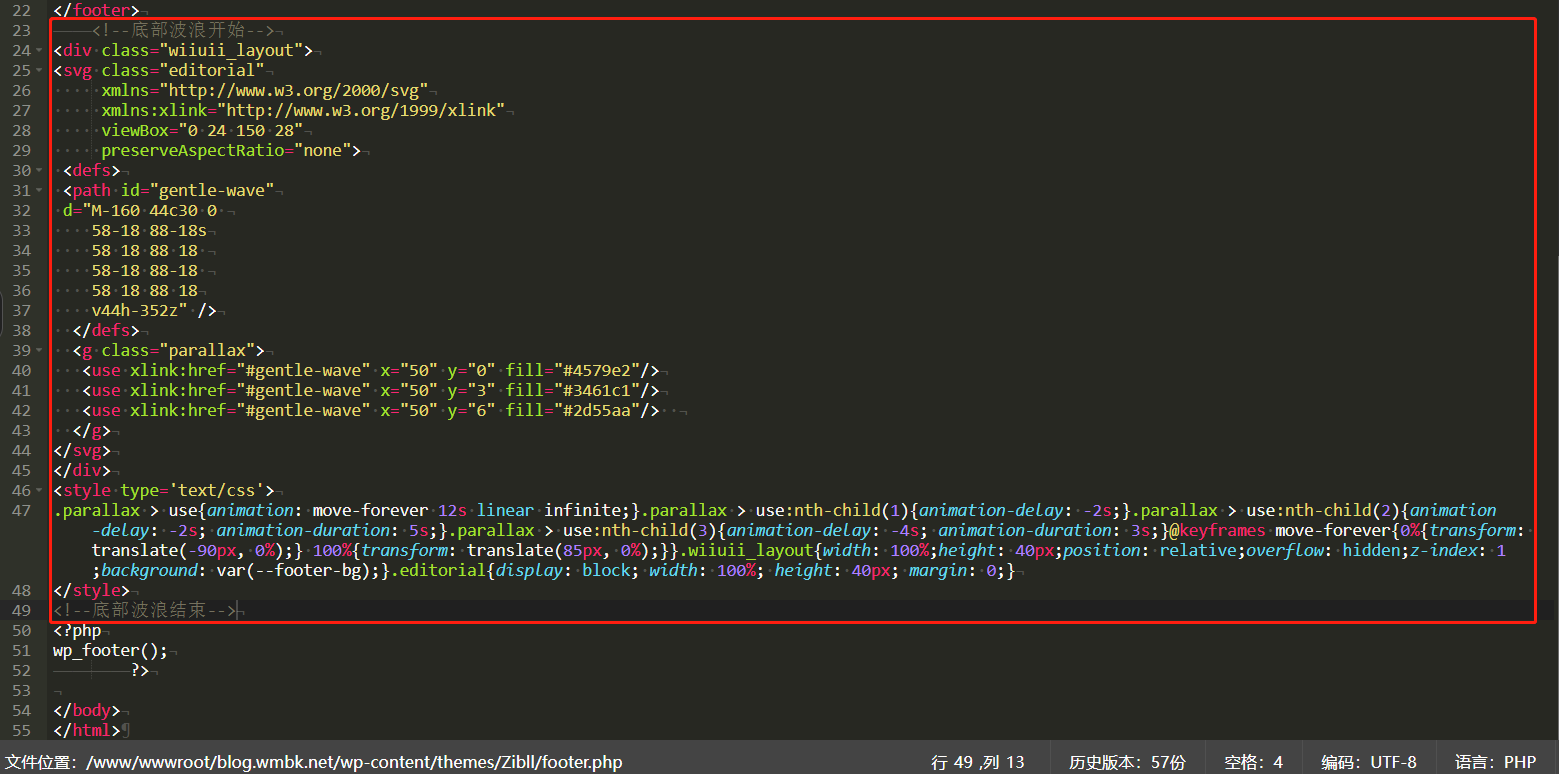Viewport: 1559px width, 774px height.
Task: Click the 行 49, 列 13 cursor position
Action: pyautogui.click(x=977, y=762)
